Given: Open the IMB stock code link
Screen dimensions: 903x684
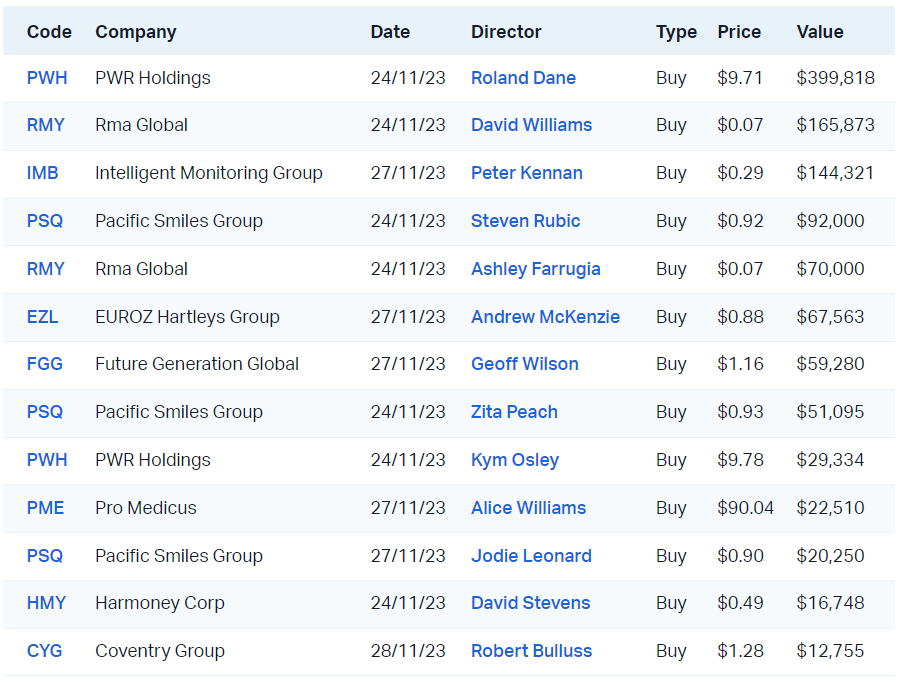Looking at the screenshot, I should pos(42,173).
